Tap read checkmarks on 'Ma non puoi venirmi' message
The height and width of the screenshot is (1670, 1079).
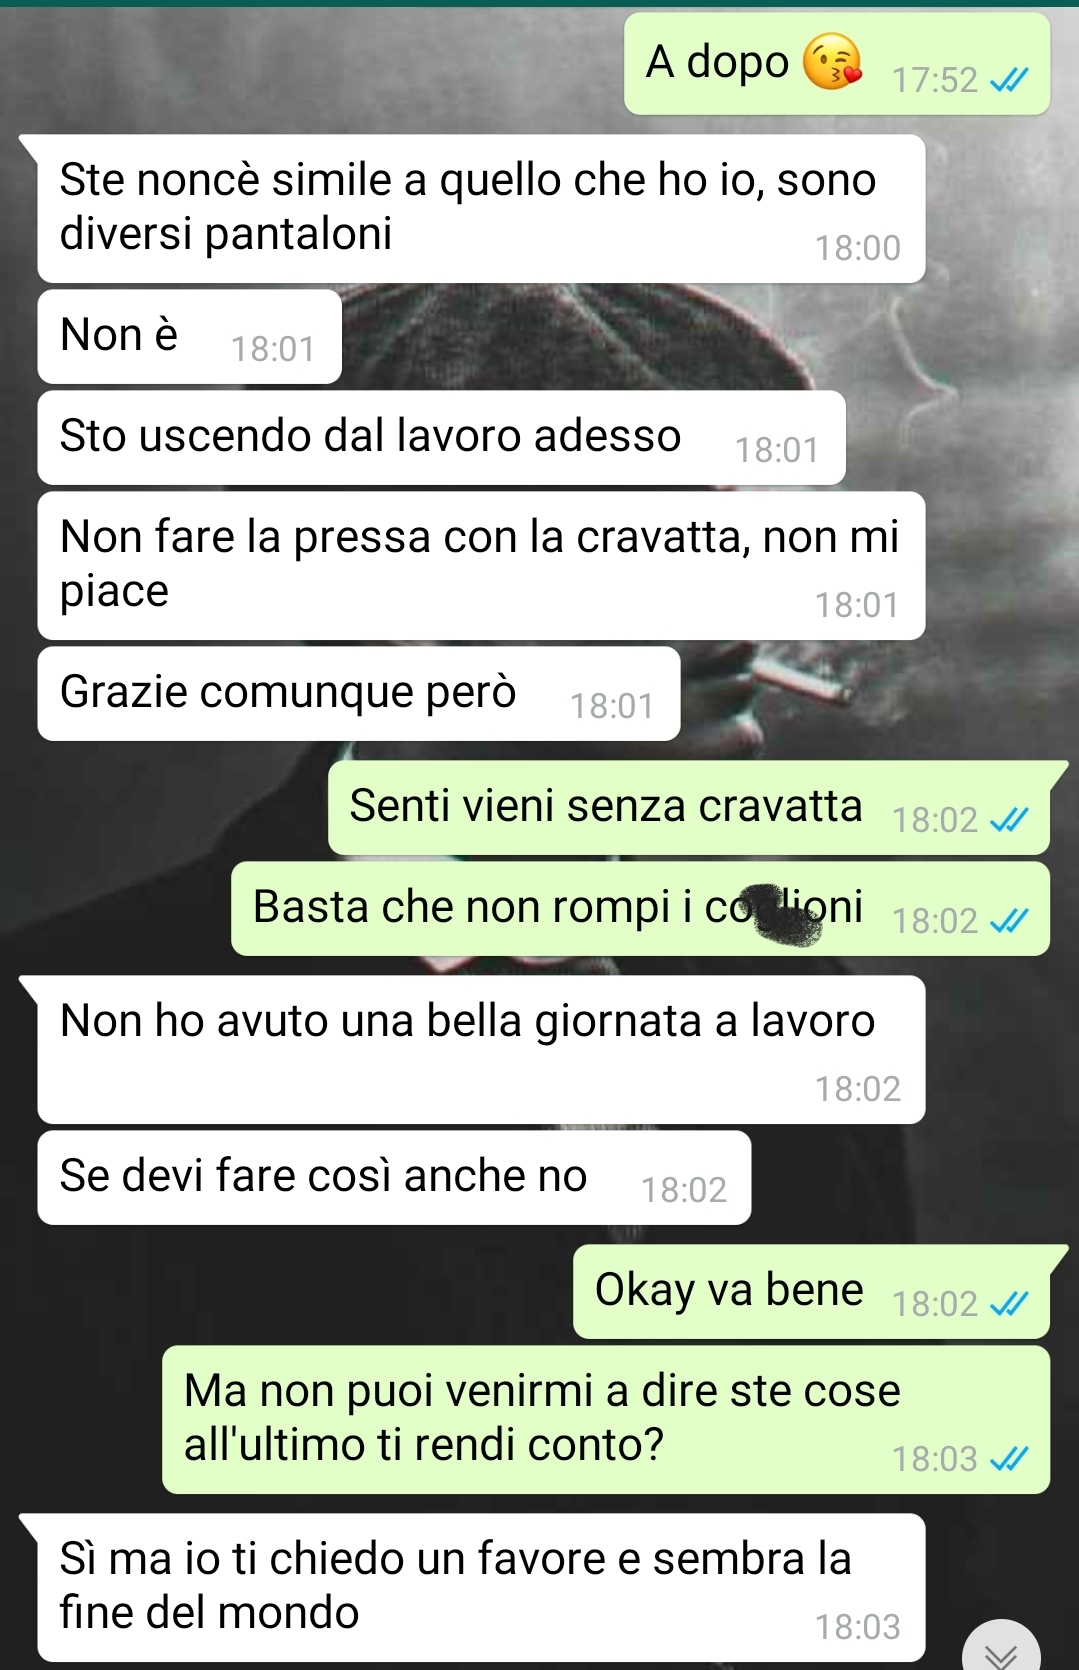1008,1460
